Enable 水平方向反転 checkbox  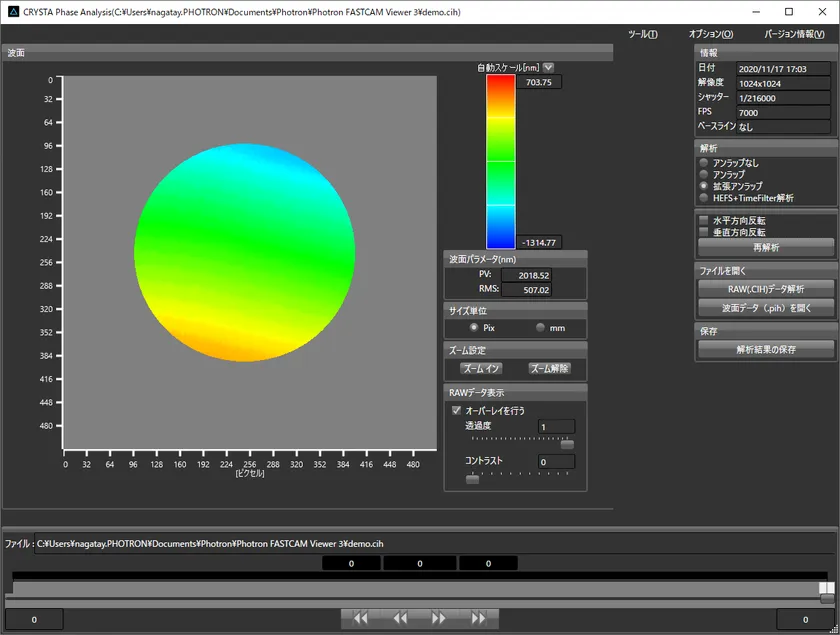pyautogui.click(x=704, y=220)
